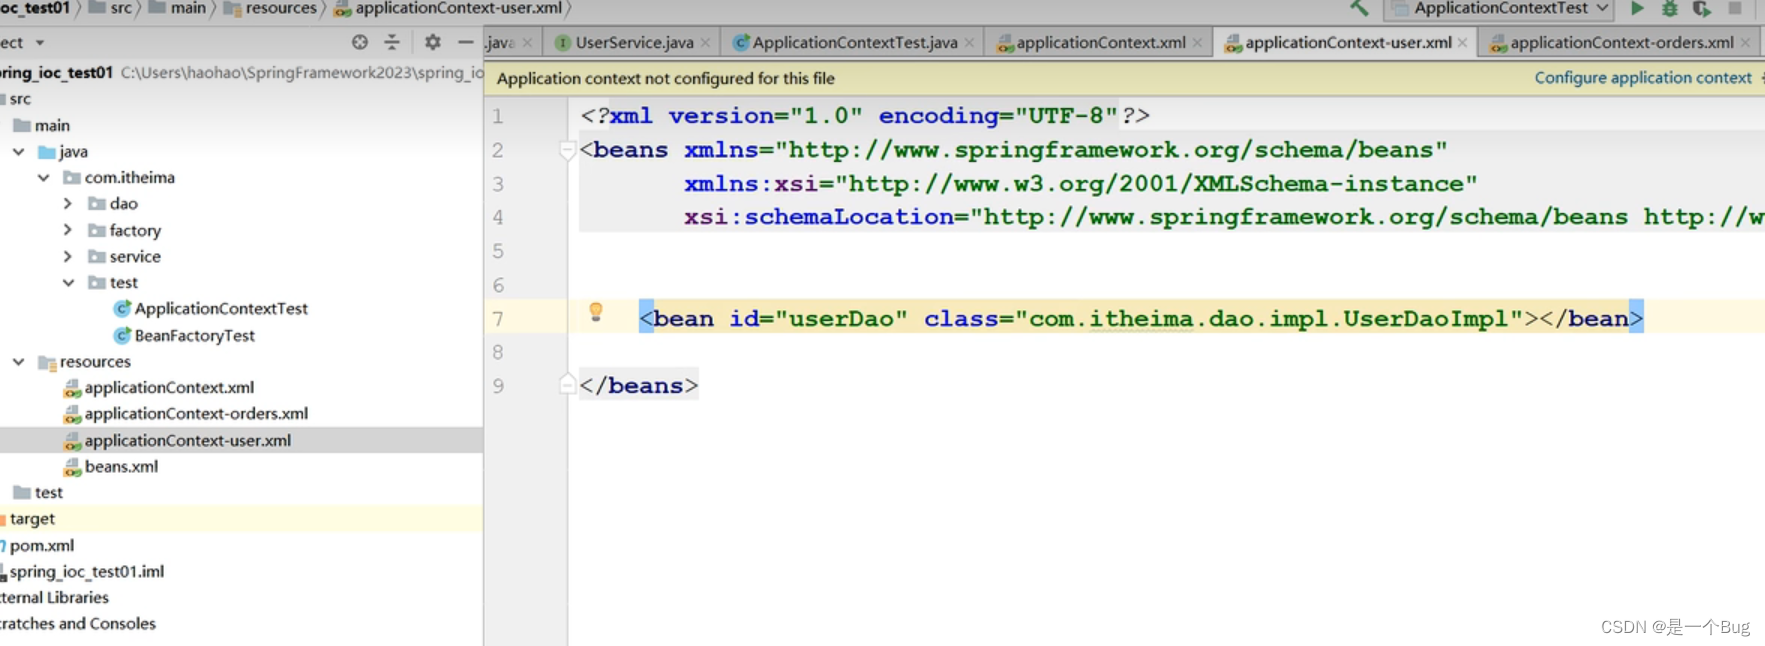Collapse the com.itheima package
The height and width of the screenshot is (646, 1765).
pos(43,177)
